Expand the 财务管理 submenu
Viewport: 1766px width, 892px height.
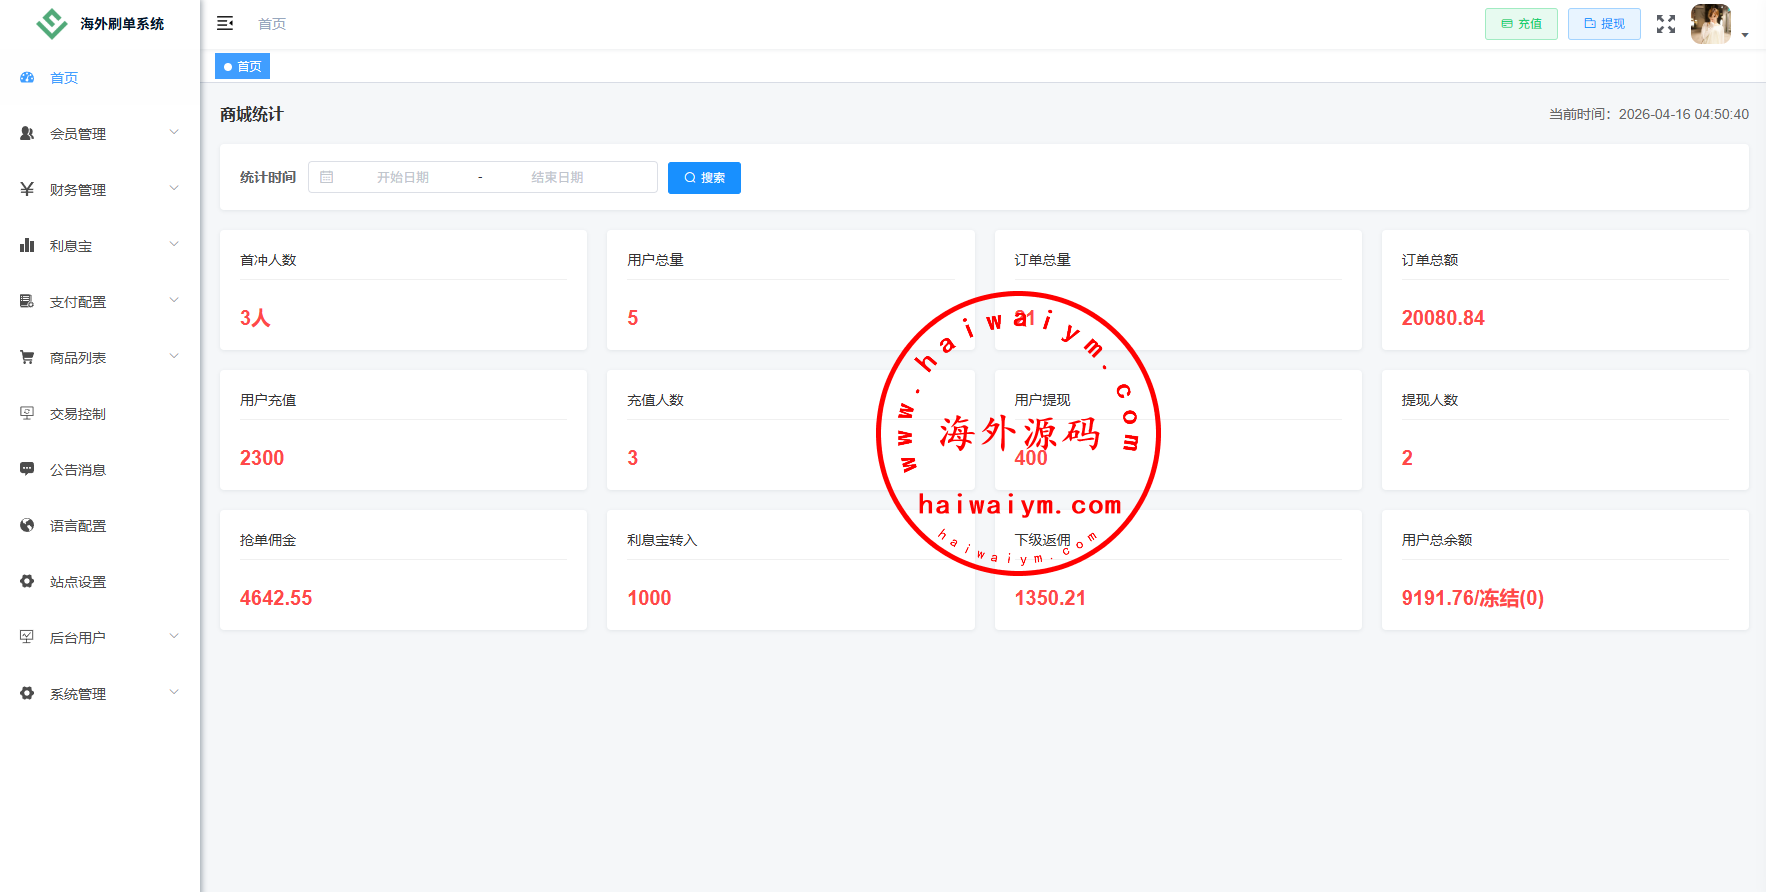click(x=99, y=190)
